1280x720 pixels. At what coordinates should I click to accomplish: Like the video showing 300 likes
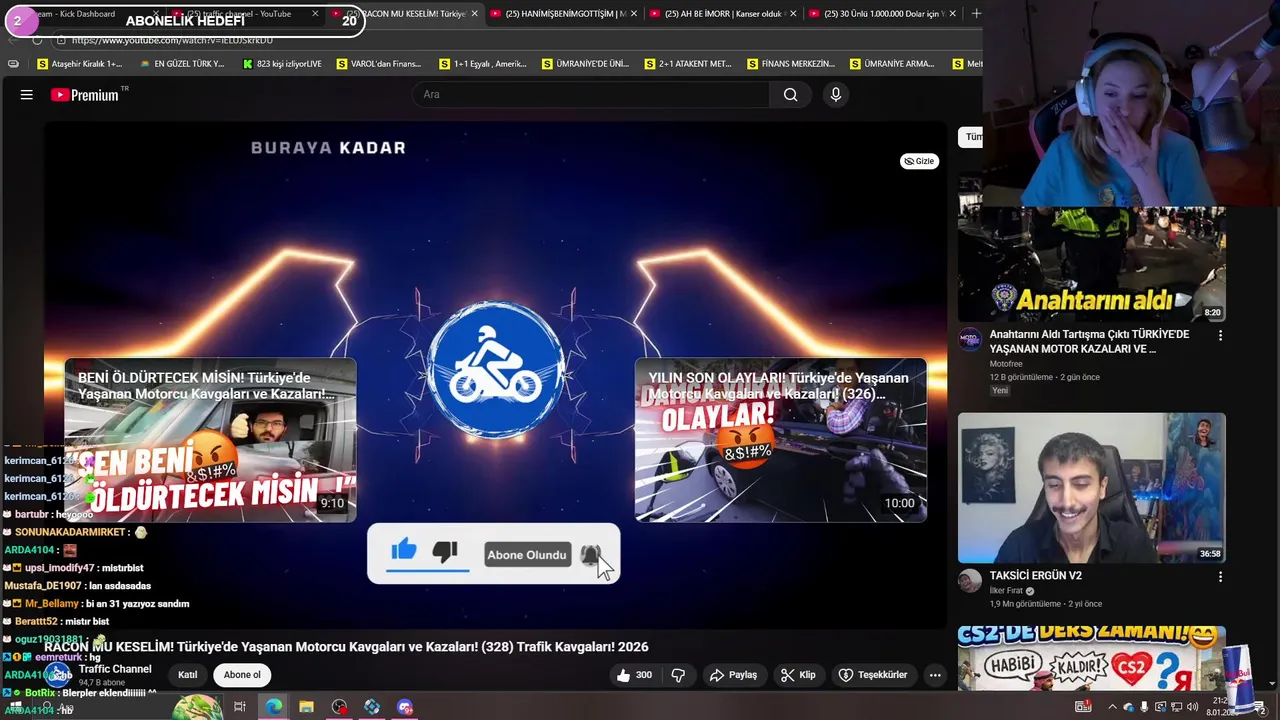pos(634,675)
